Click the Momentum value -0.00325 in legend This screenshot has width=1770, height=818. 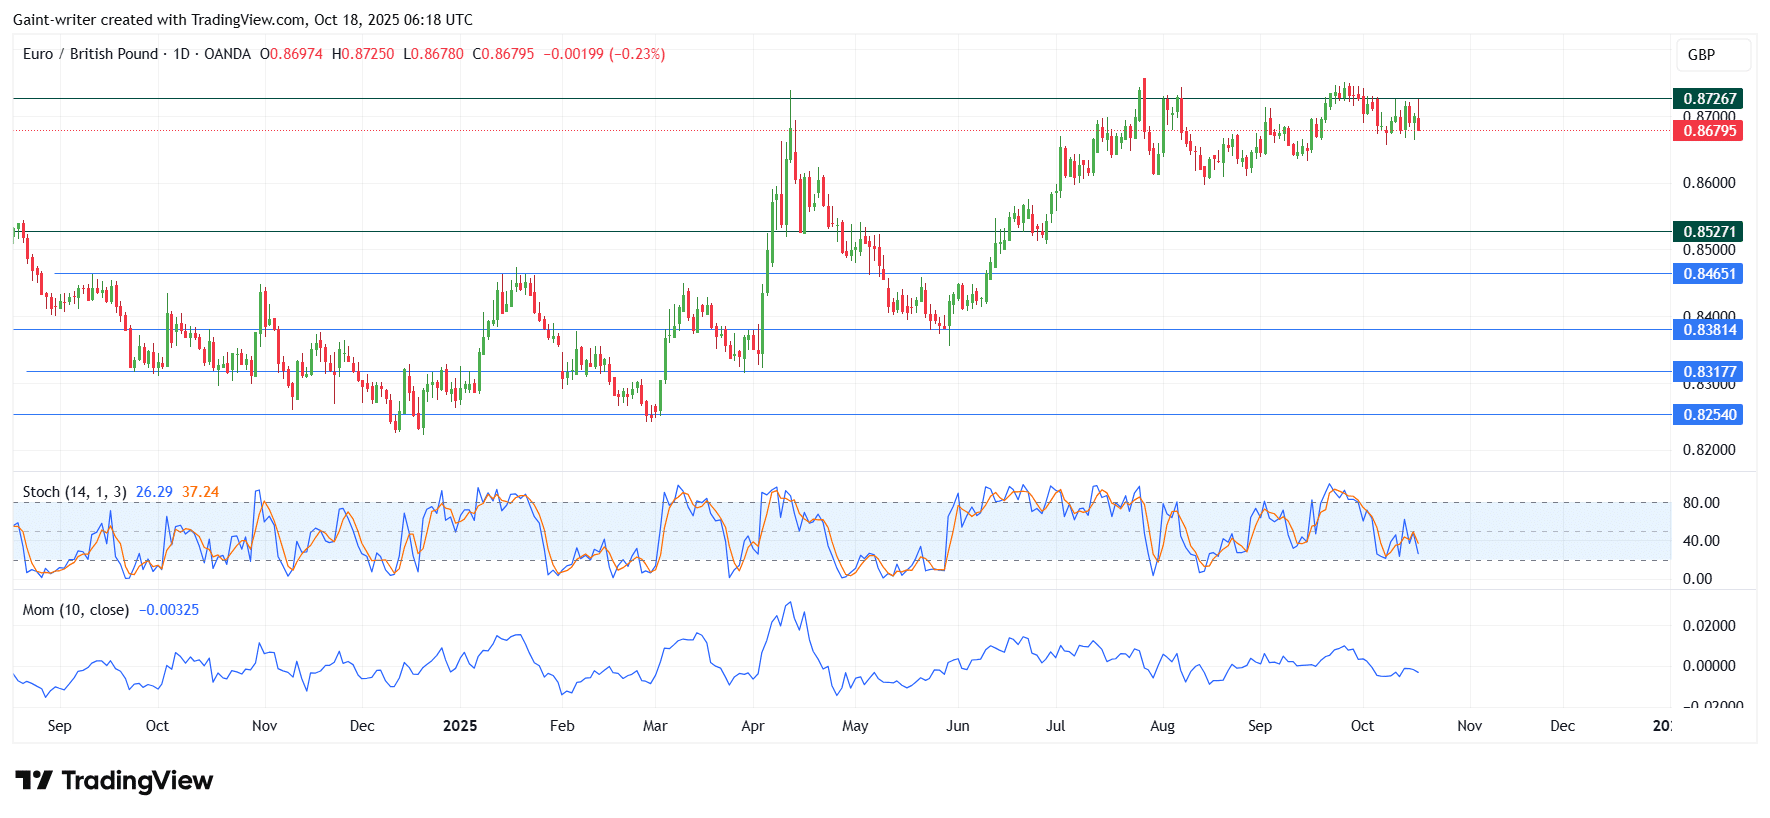(x=169, y=610)
